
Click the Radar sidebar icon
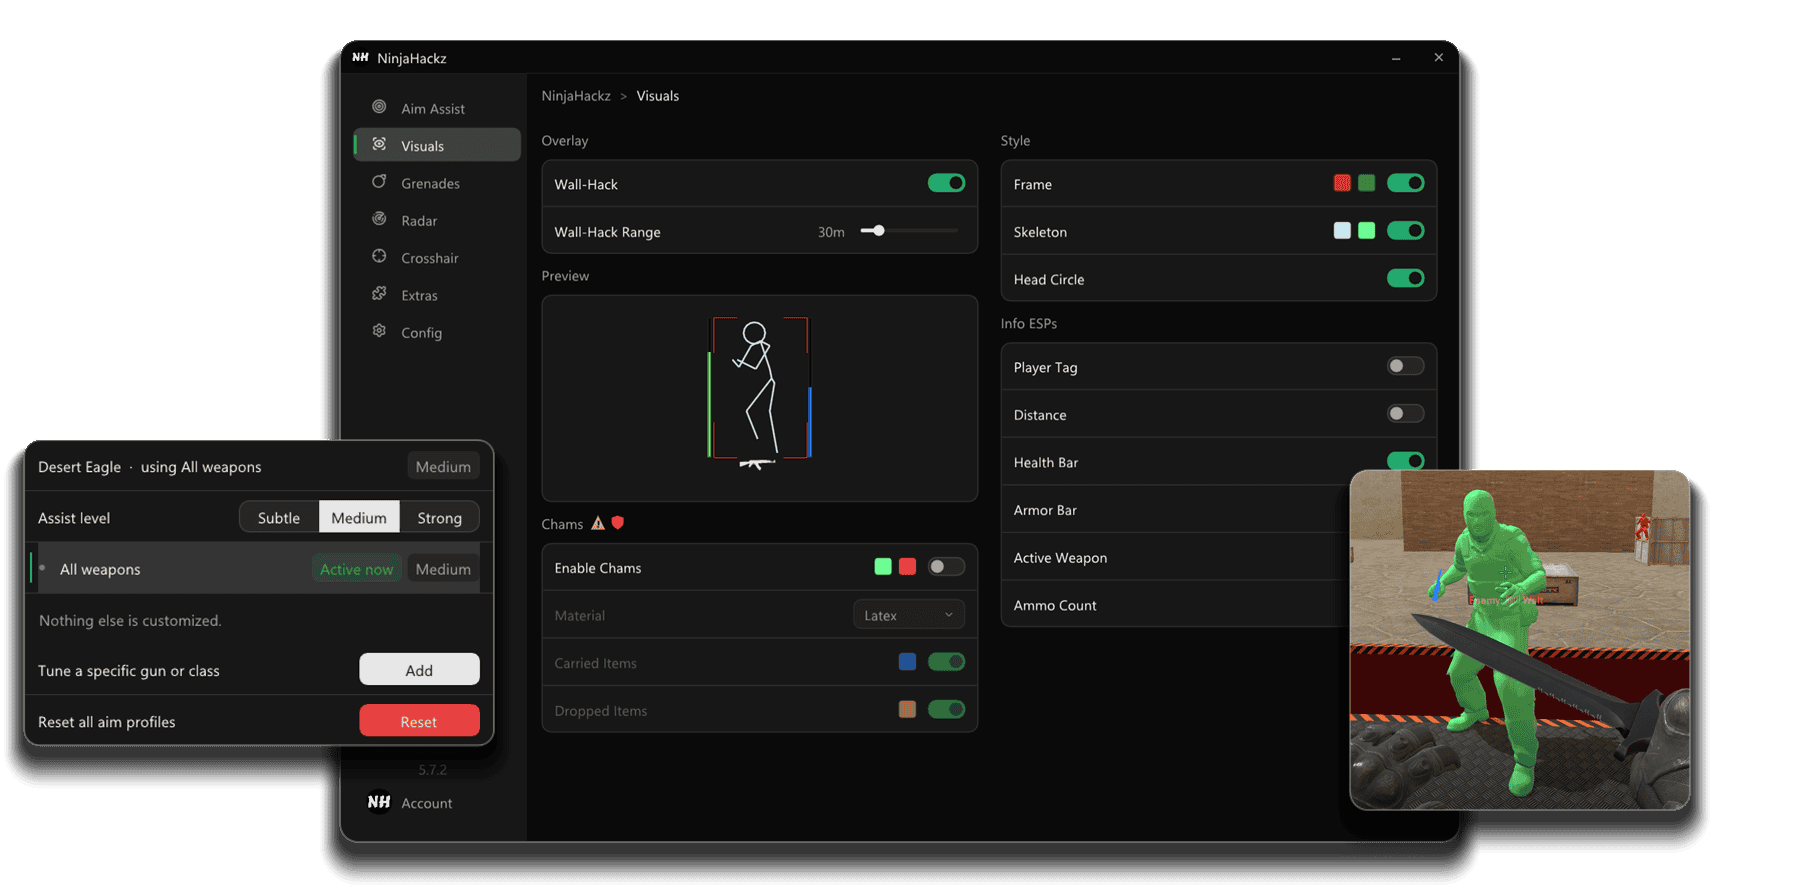click(x=379, y=219)
